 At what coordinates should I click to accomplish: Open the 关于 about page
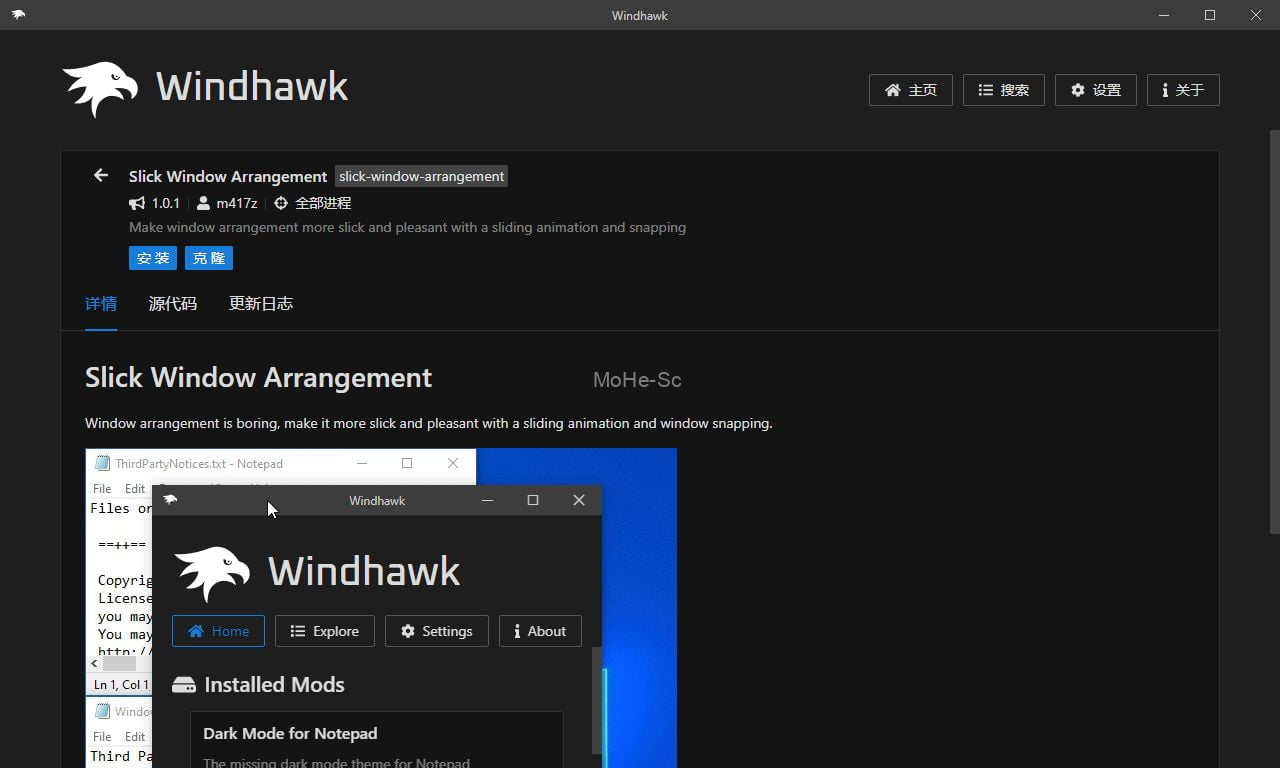click(x=1182, y=90)
